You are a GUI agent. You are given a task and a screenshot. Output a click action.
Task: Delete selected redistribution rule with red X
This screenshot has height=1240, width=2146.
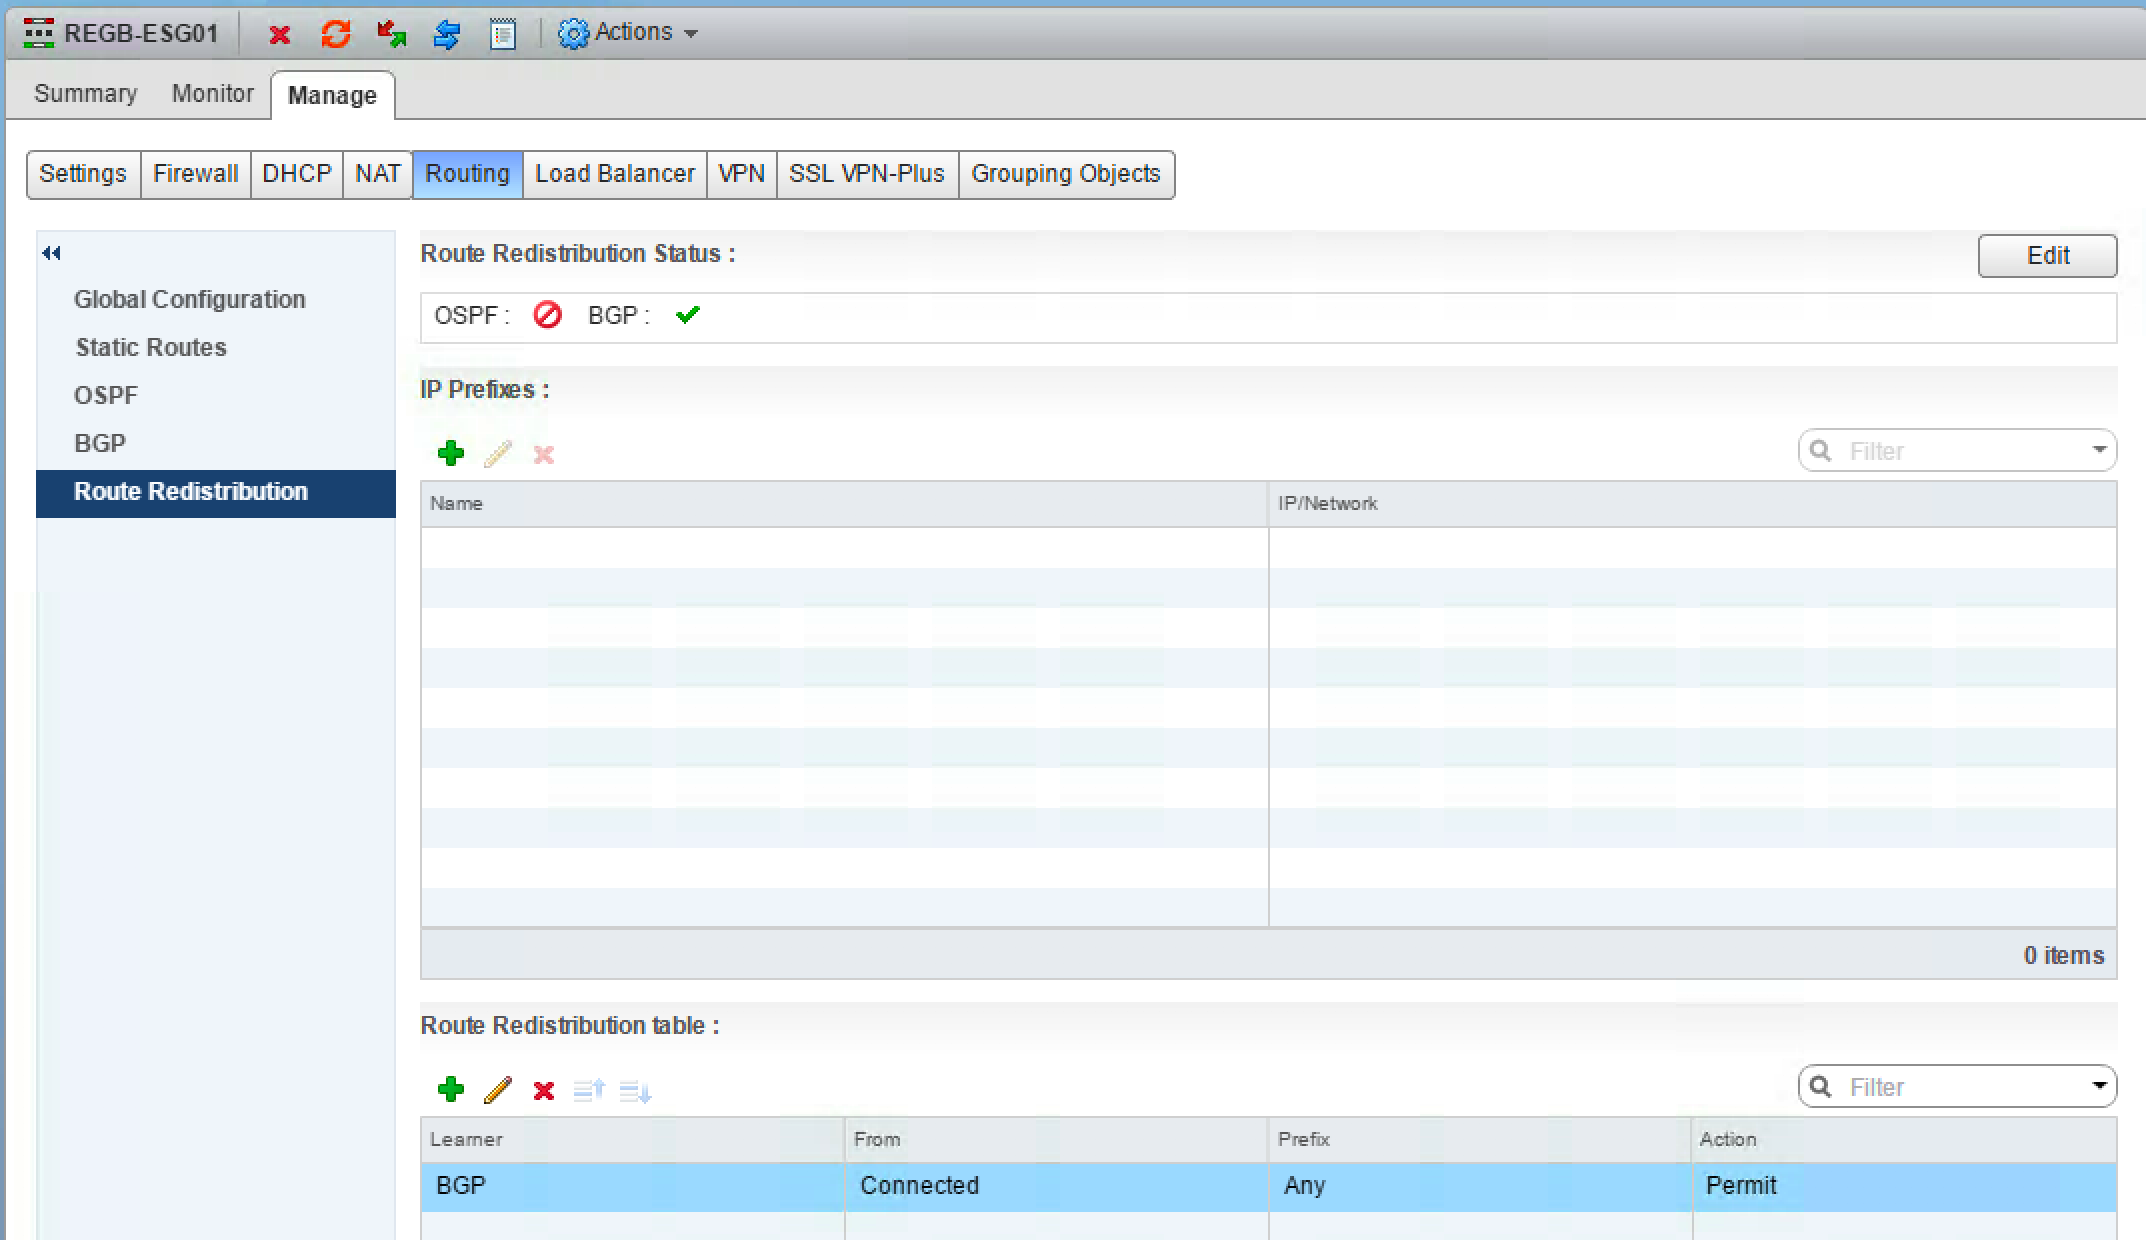coord(544,1089)
